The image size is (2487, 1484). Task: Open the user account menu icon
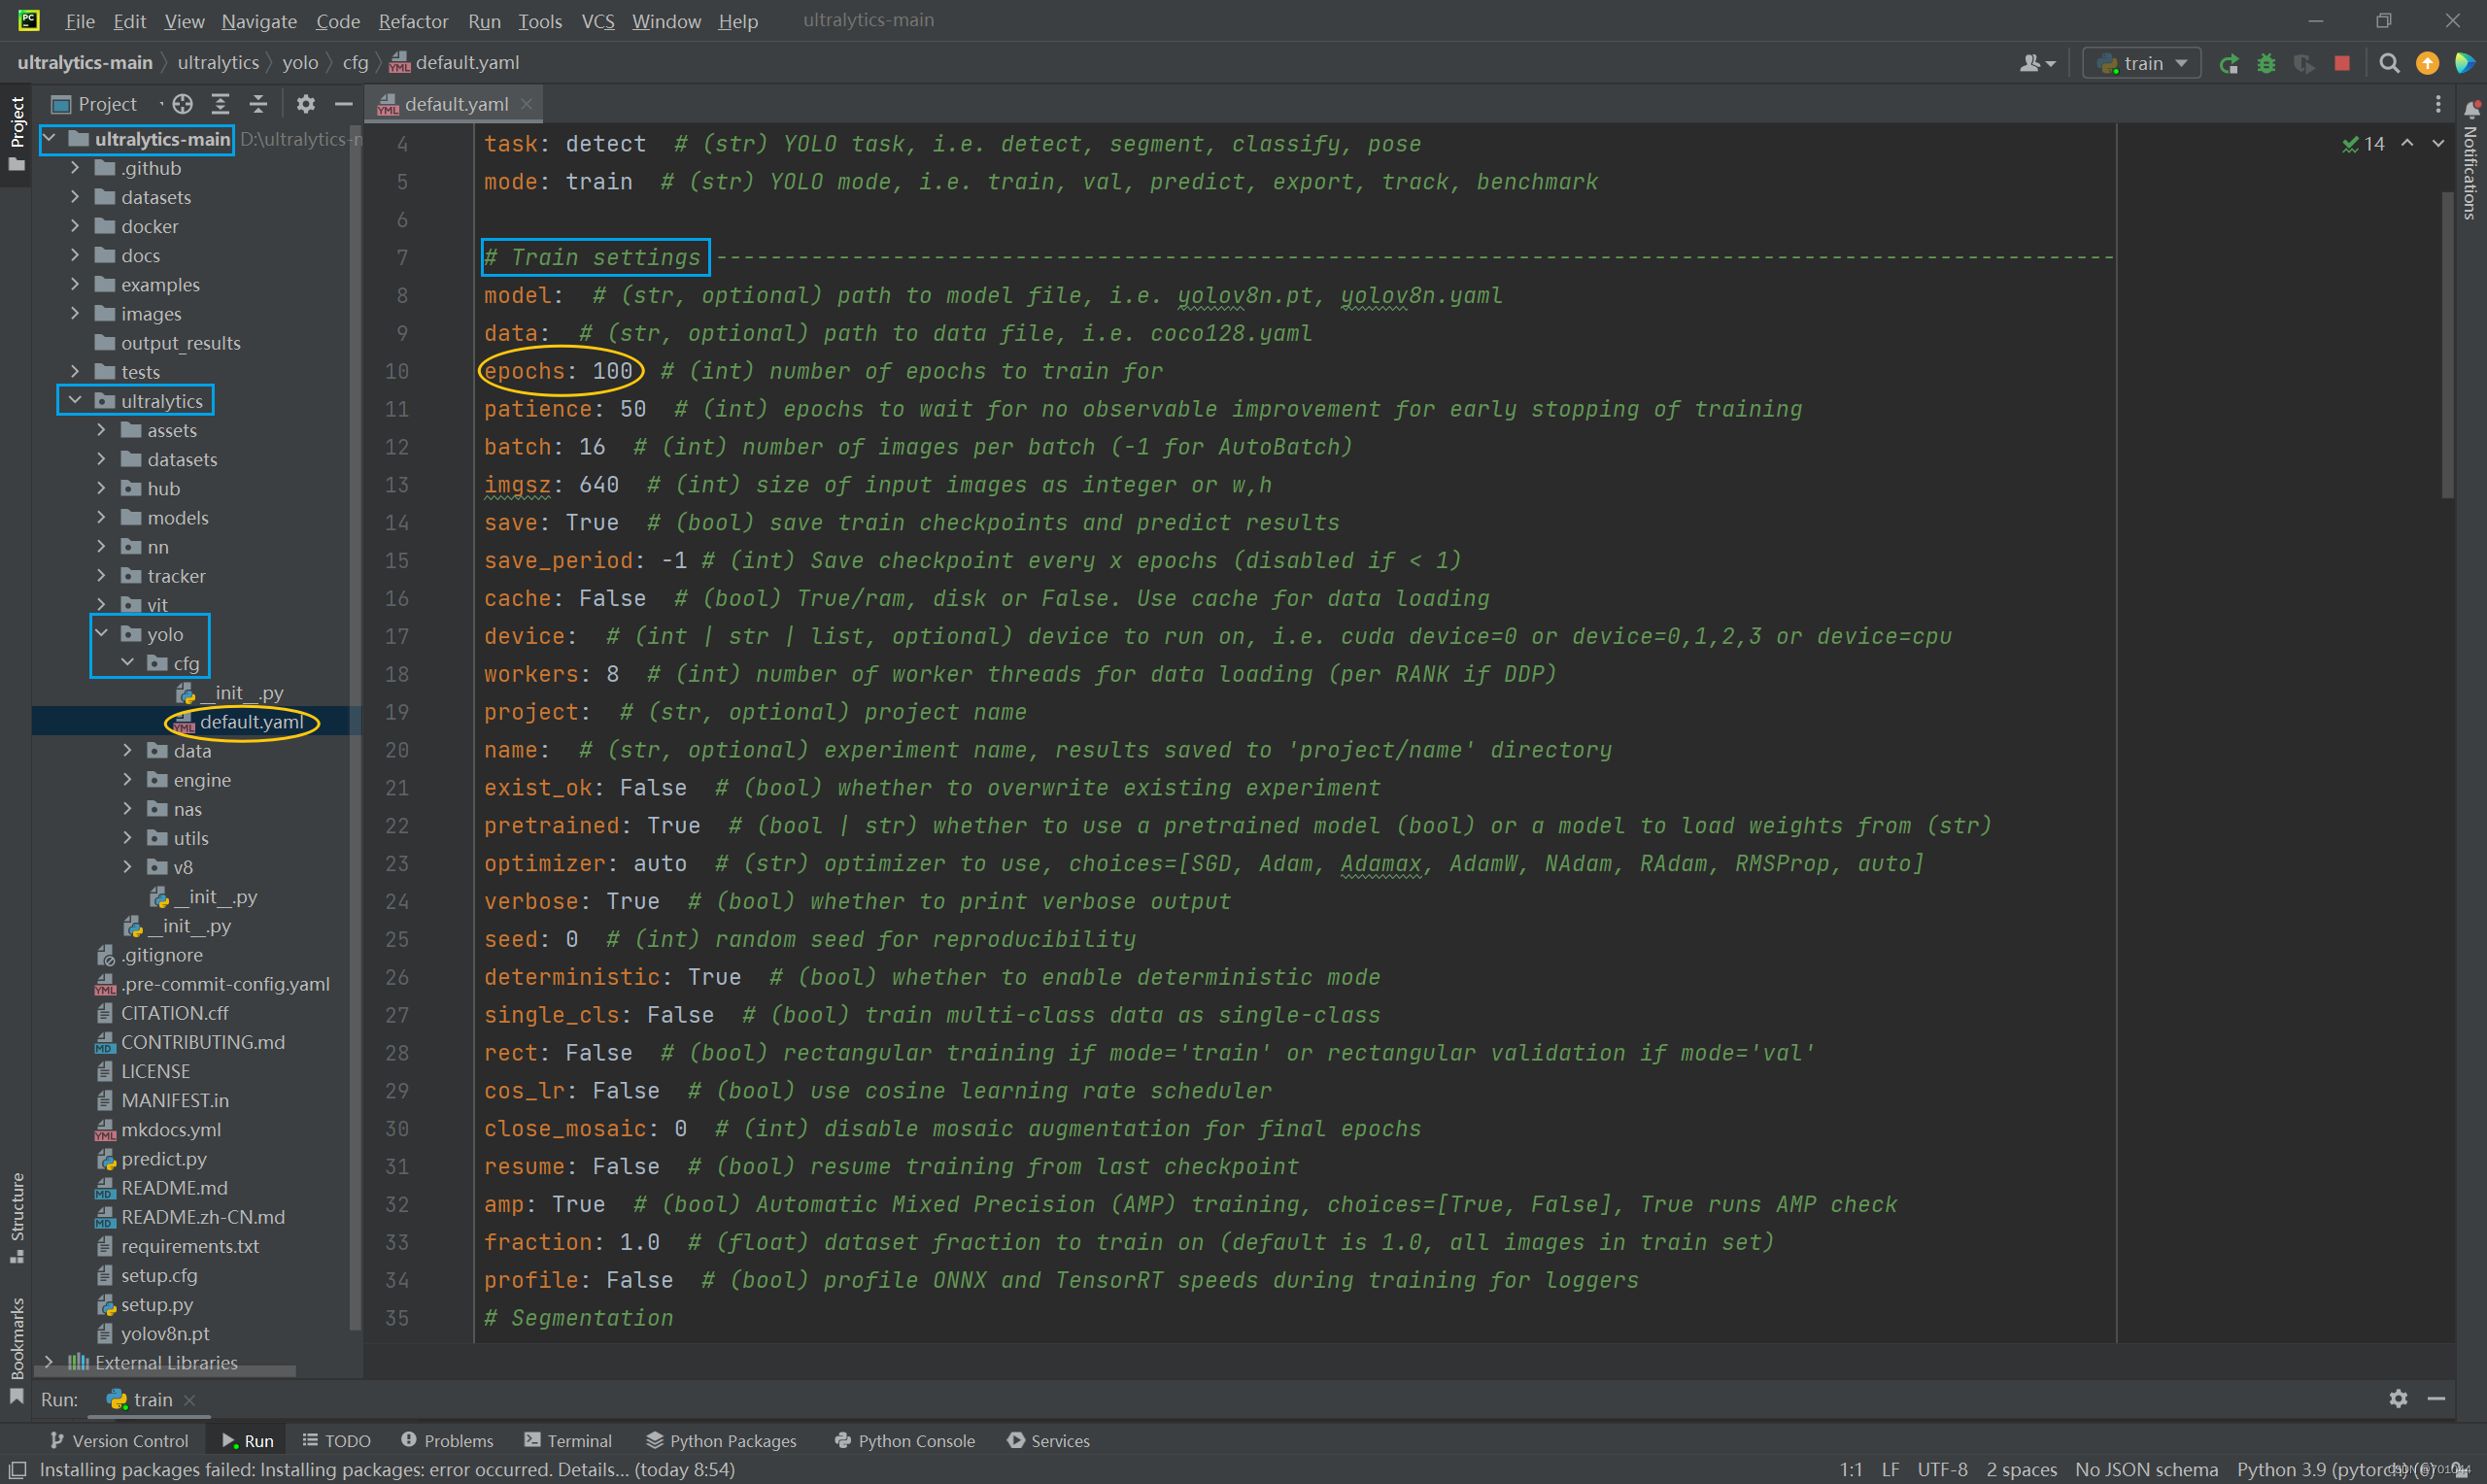tap(2037, 64)
